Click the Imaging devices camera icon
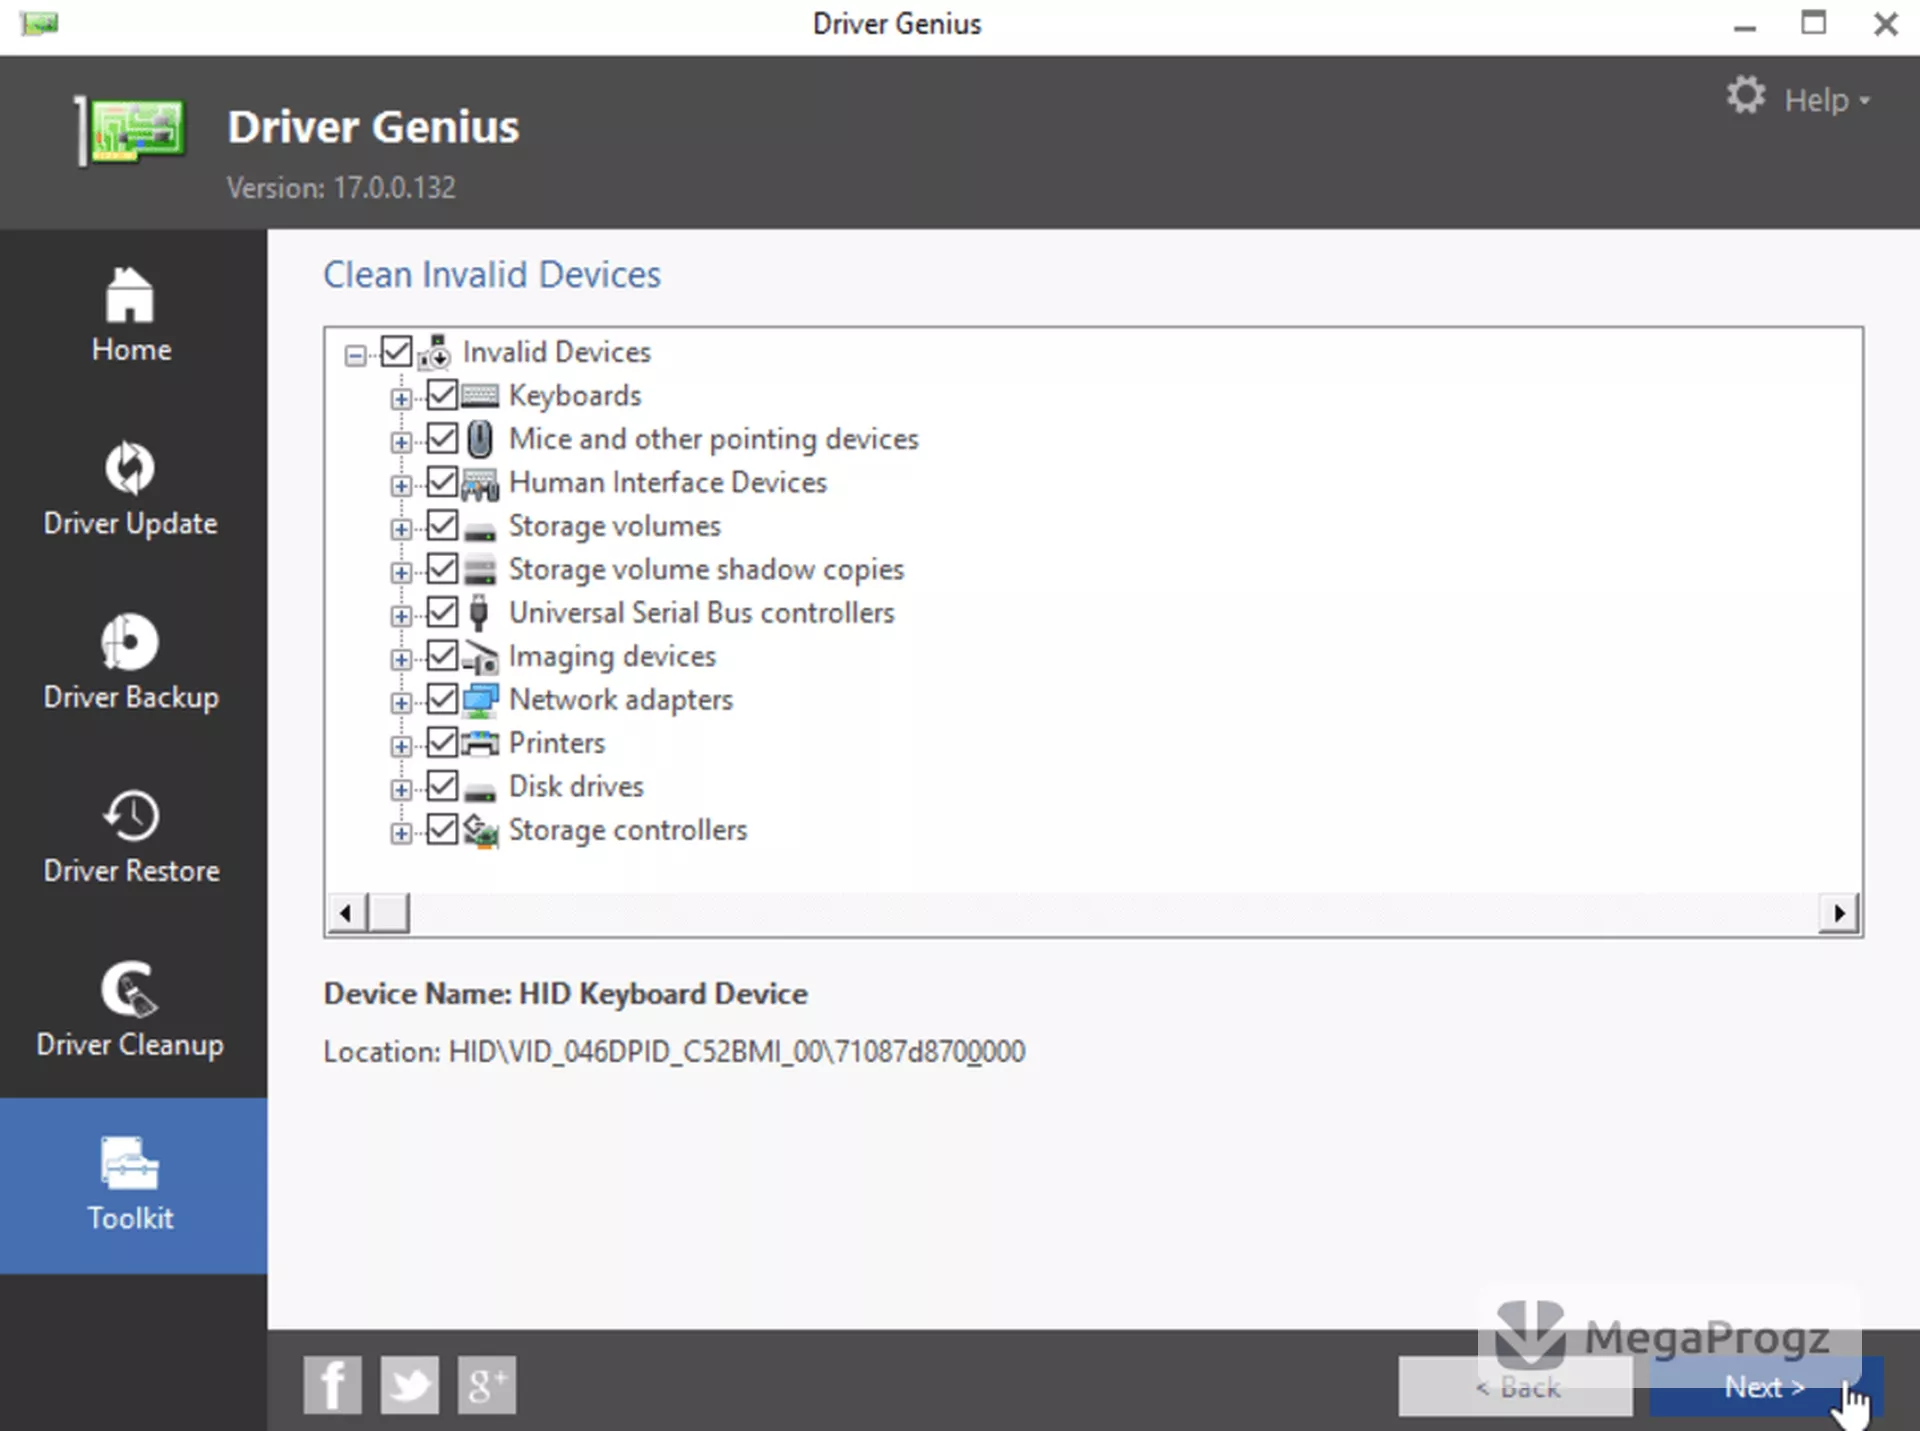This screenshot has width=1920, height=1431. click(x=480, y=657)
